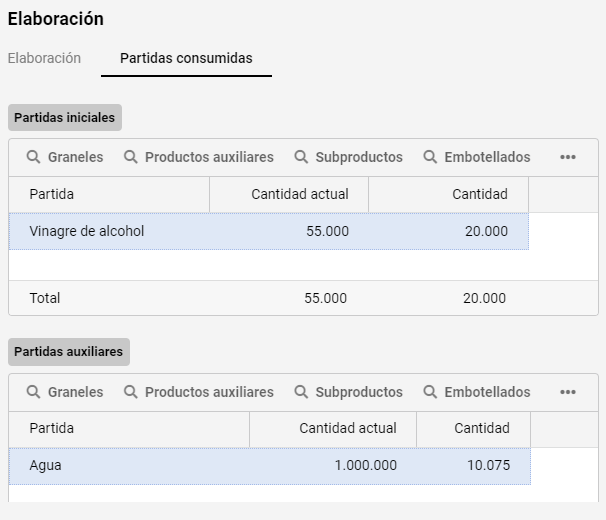The height and width of the screenshot is (520, 606).
Task: Sort by Cantidad column in Partidas auxiliares
Action: (473, 428)
